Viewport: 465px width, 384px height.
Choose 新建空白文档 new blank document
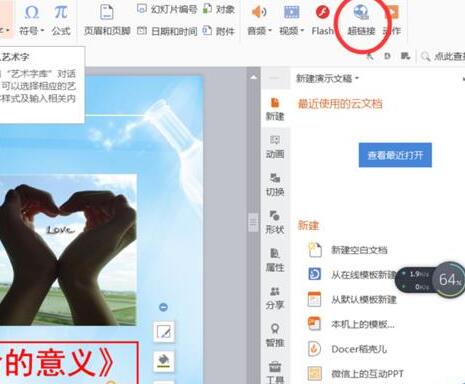click(x=347, y=250)
